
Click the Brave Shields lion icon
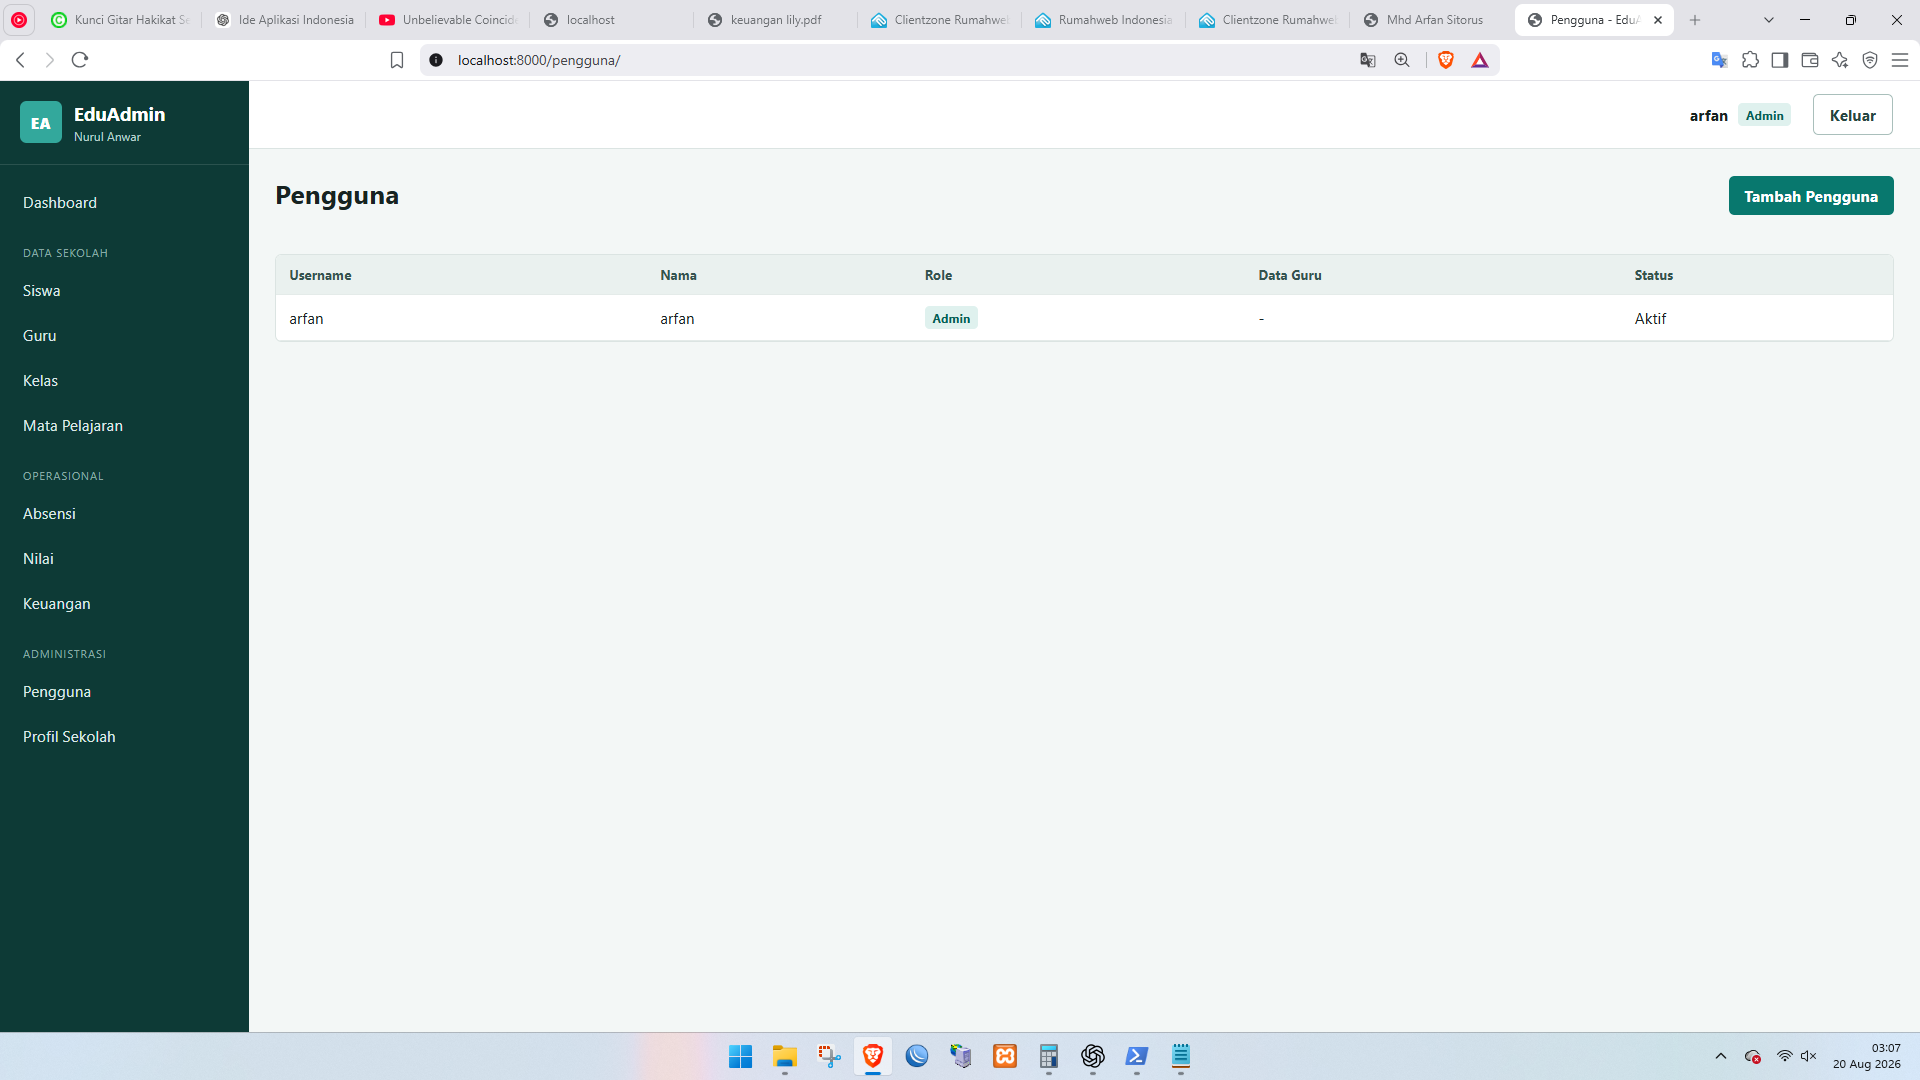pos(1445,60)
